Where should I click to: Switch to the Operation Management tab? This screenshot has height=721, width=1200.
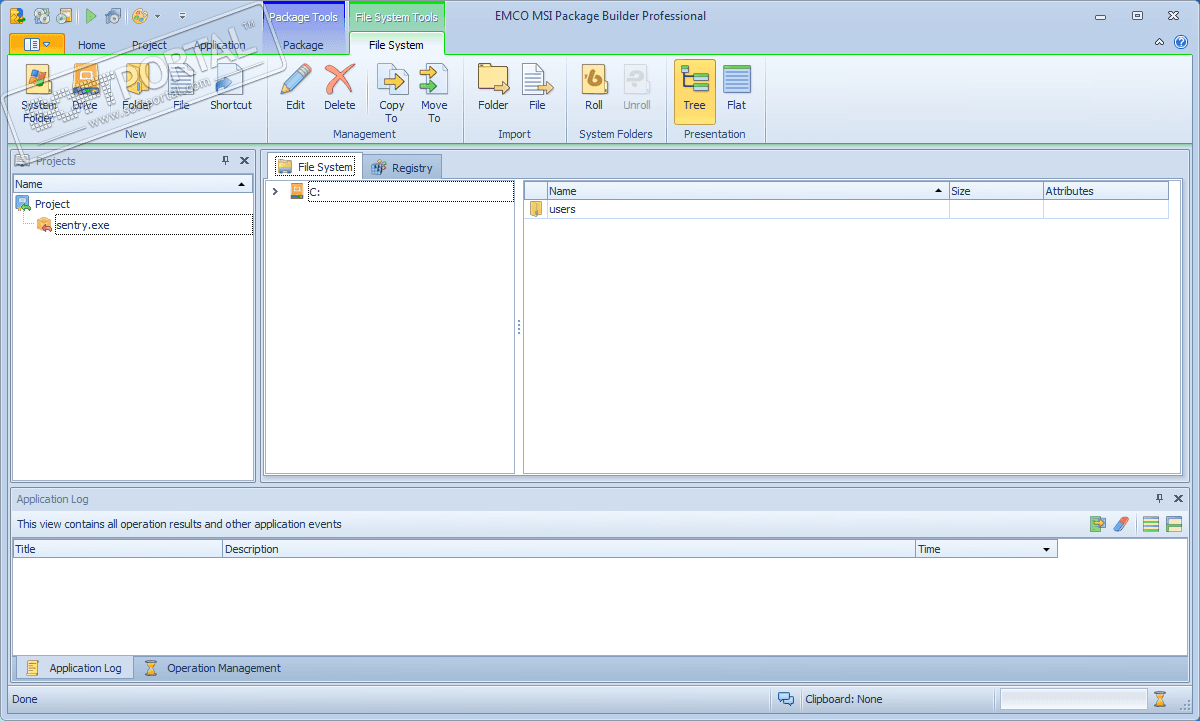[212, 668]
